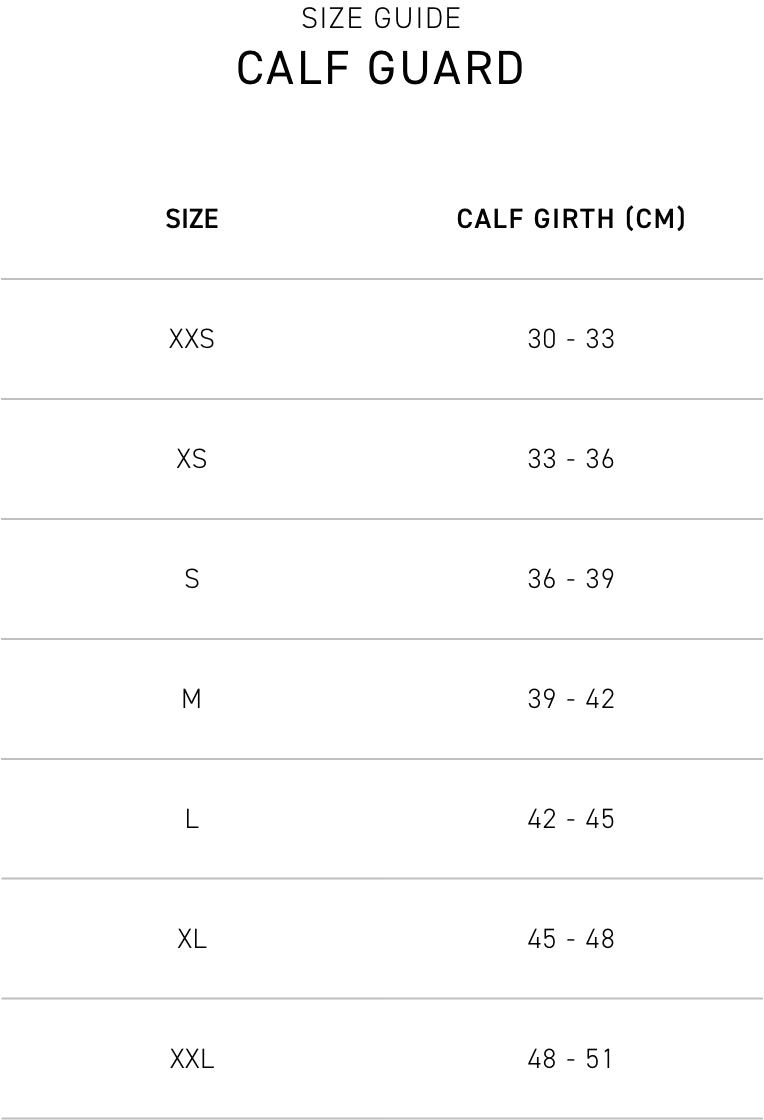Pick the 45 - 48 girth value
Screen dimensions: 764x1120
coord(571,939)
